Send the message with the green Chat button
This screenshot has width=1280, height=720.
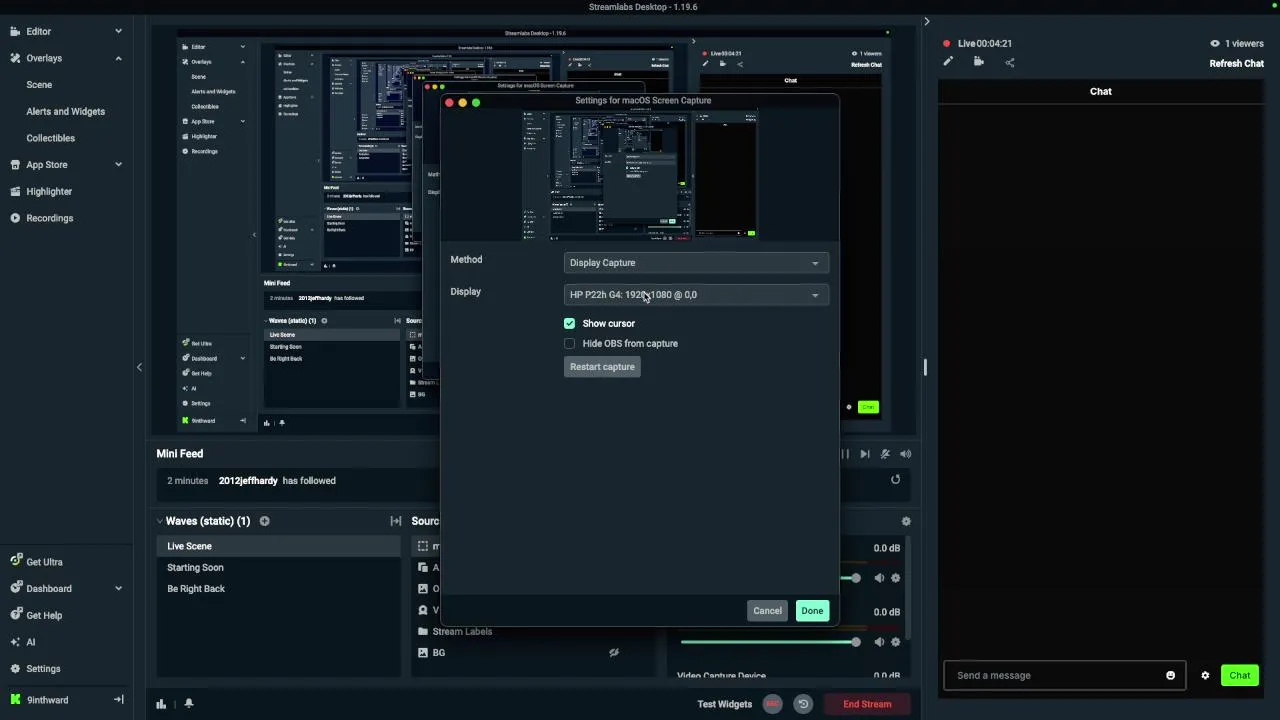pos(1240,675)
